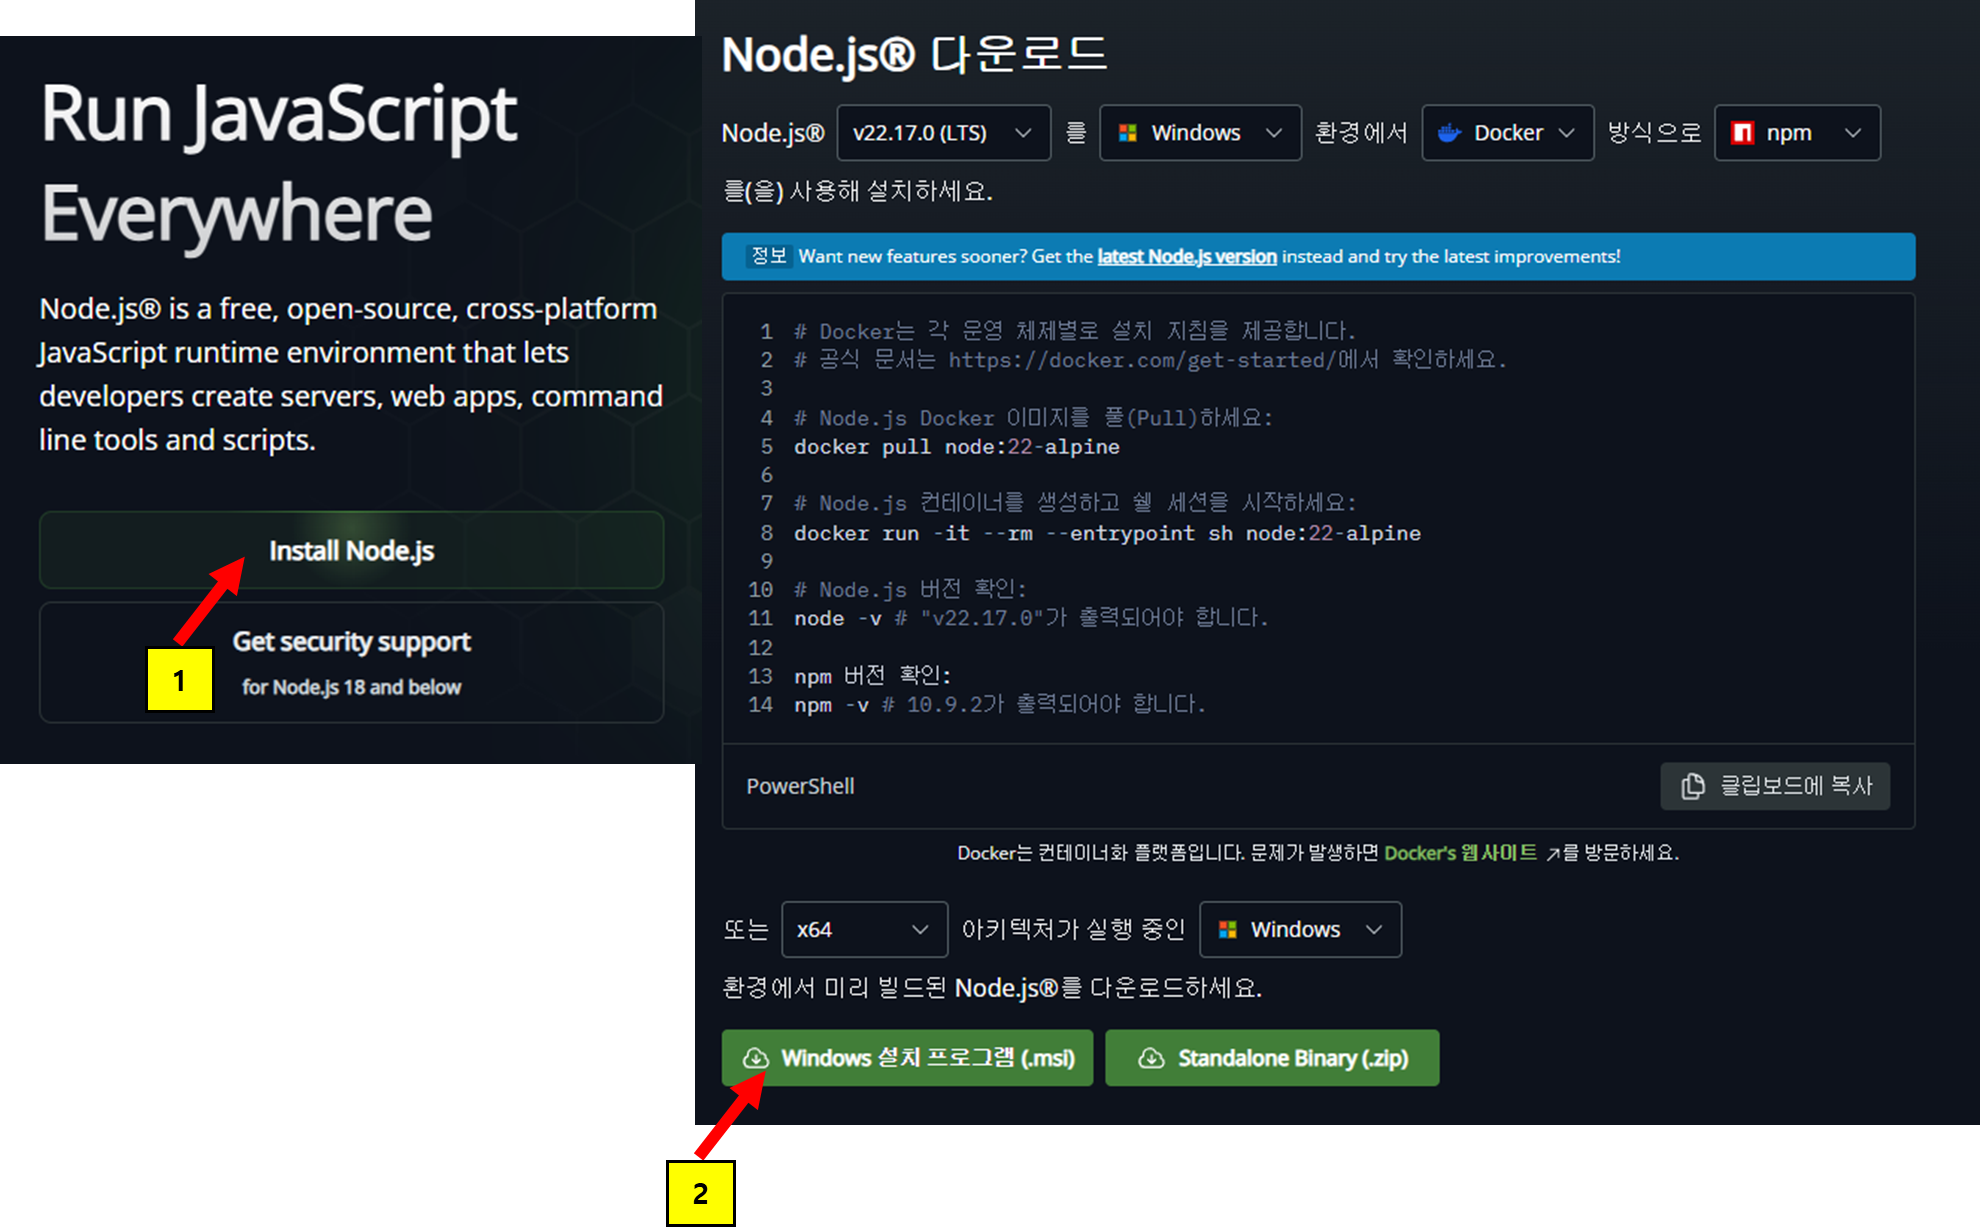The width and height of the screenshot is (1980, 1228).
Task: Click download icon on Windows .msi button
Action: pos(756,1058)
